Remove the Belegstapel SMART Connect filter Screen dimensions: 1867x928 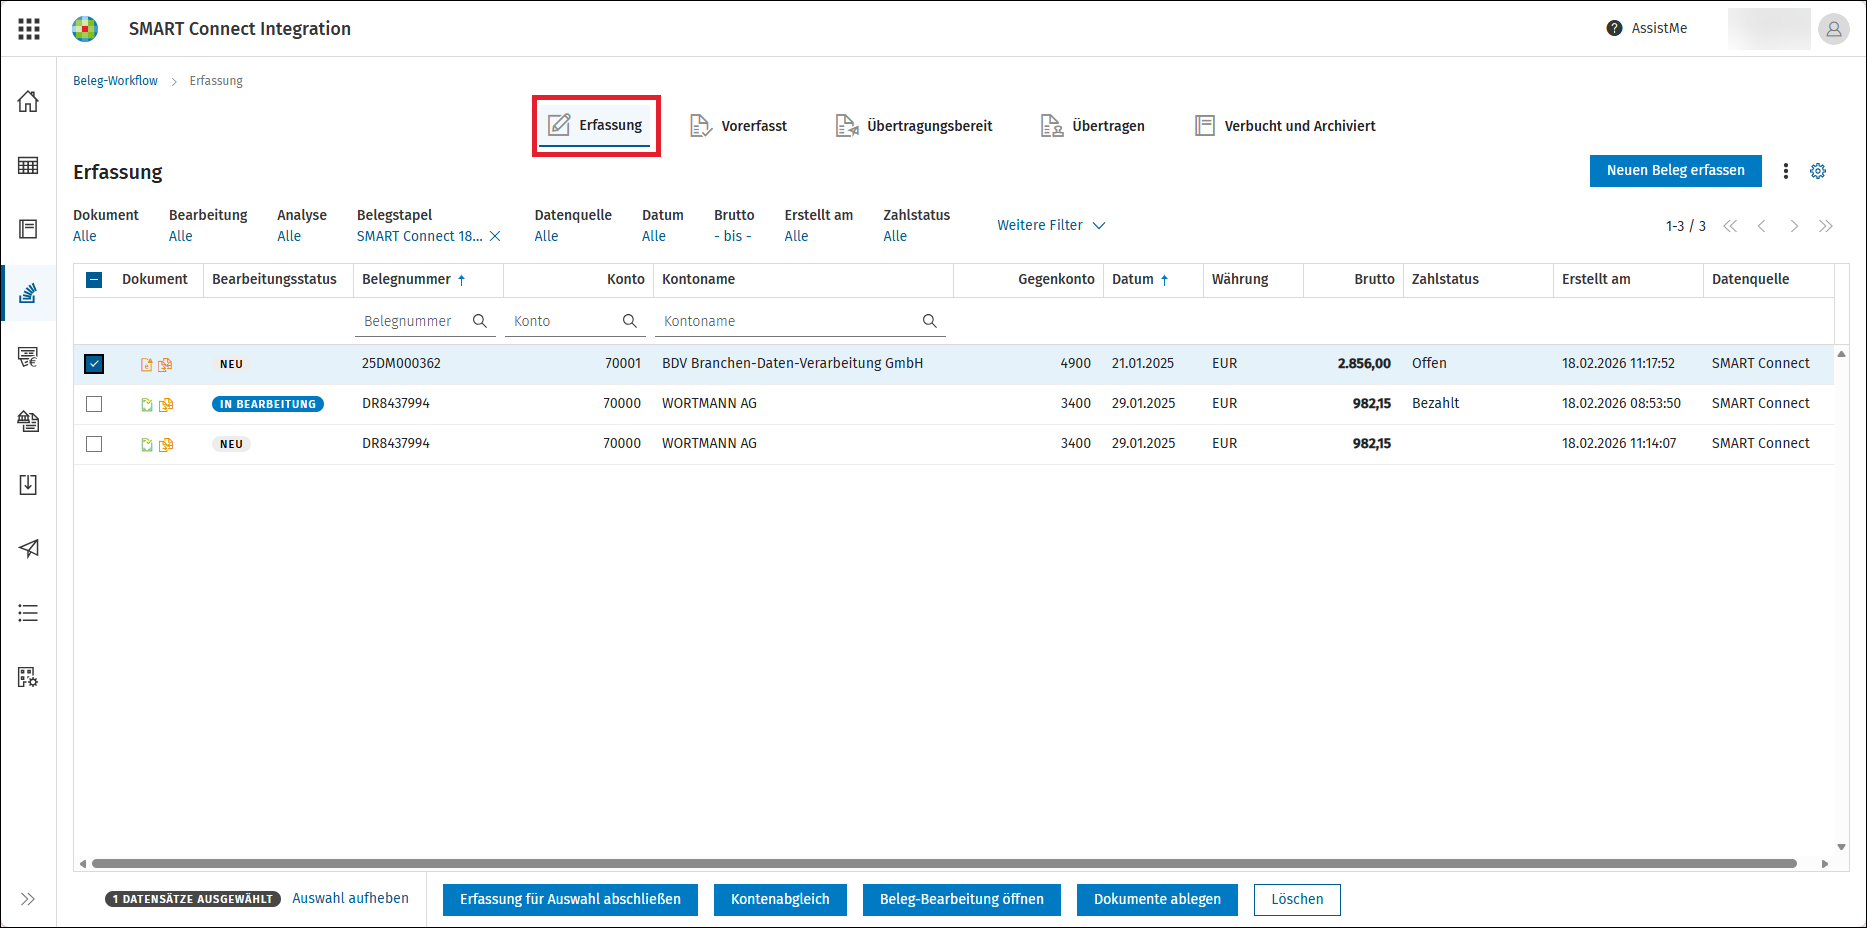(495, 236)
